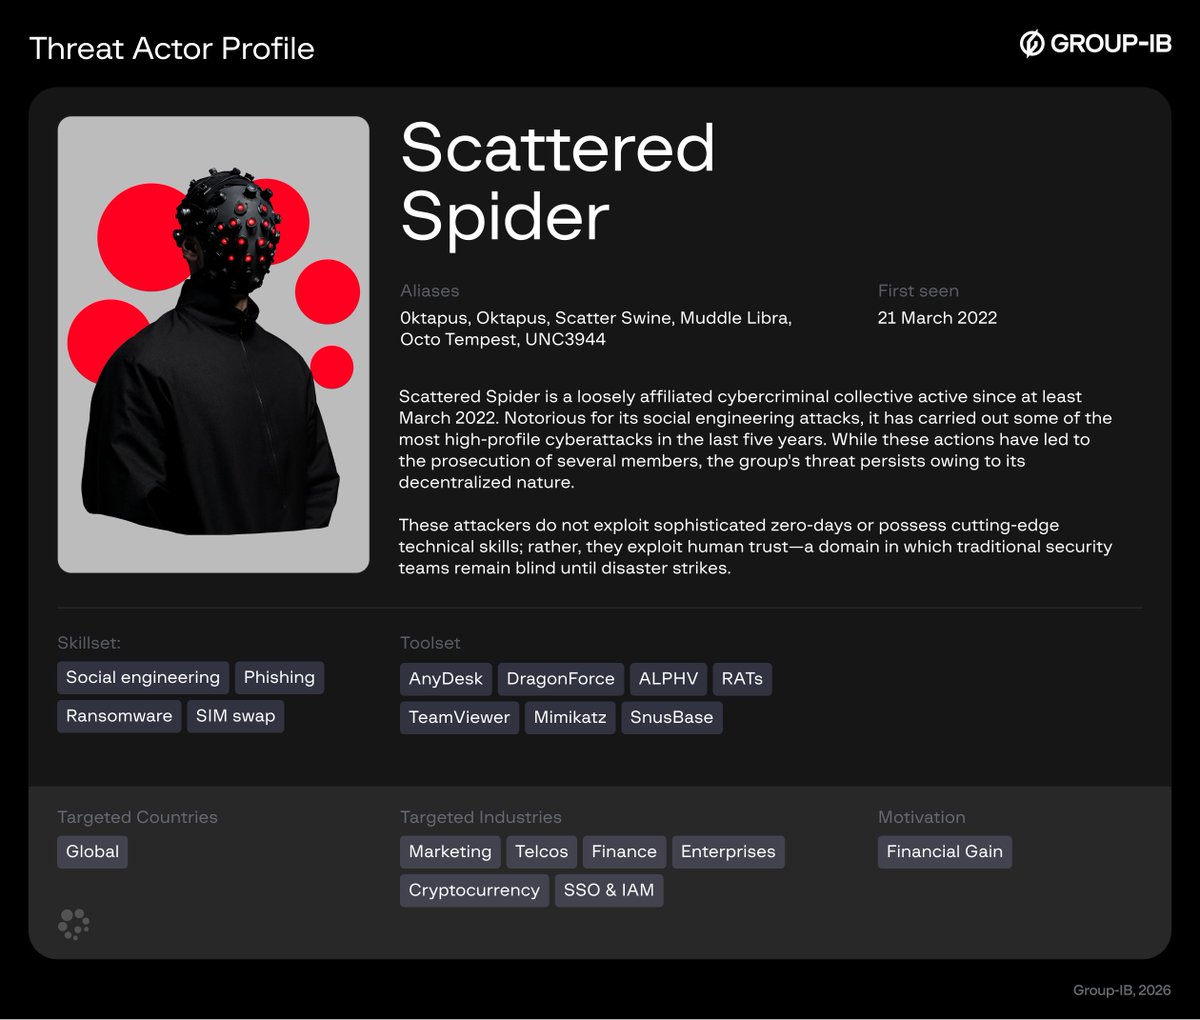Select the Telcos industry tag
Screen dimensions: 1200x1020
point(541,852)
